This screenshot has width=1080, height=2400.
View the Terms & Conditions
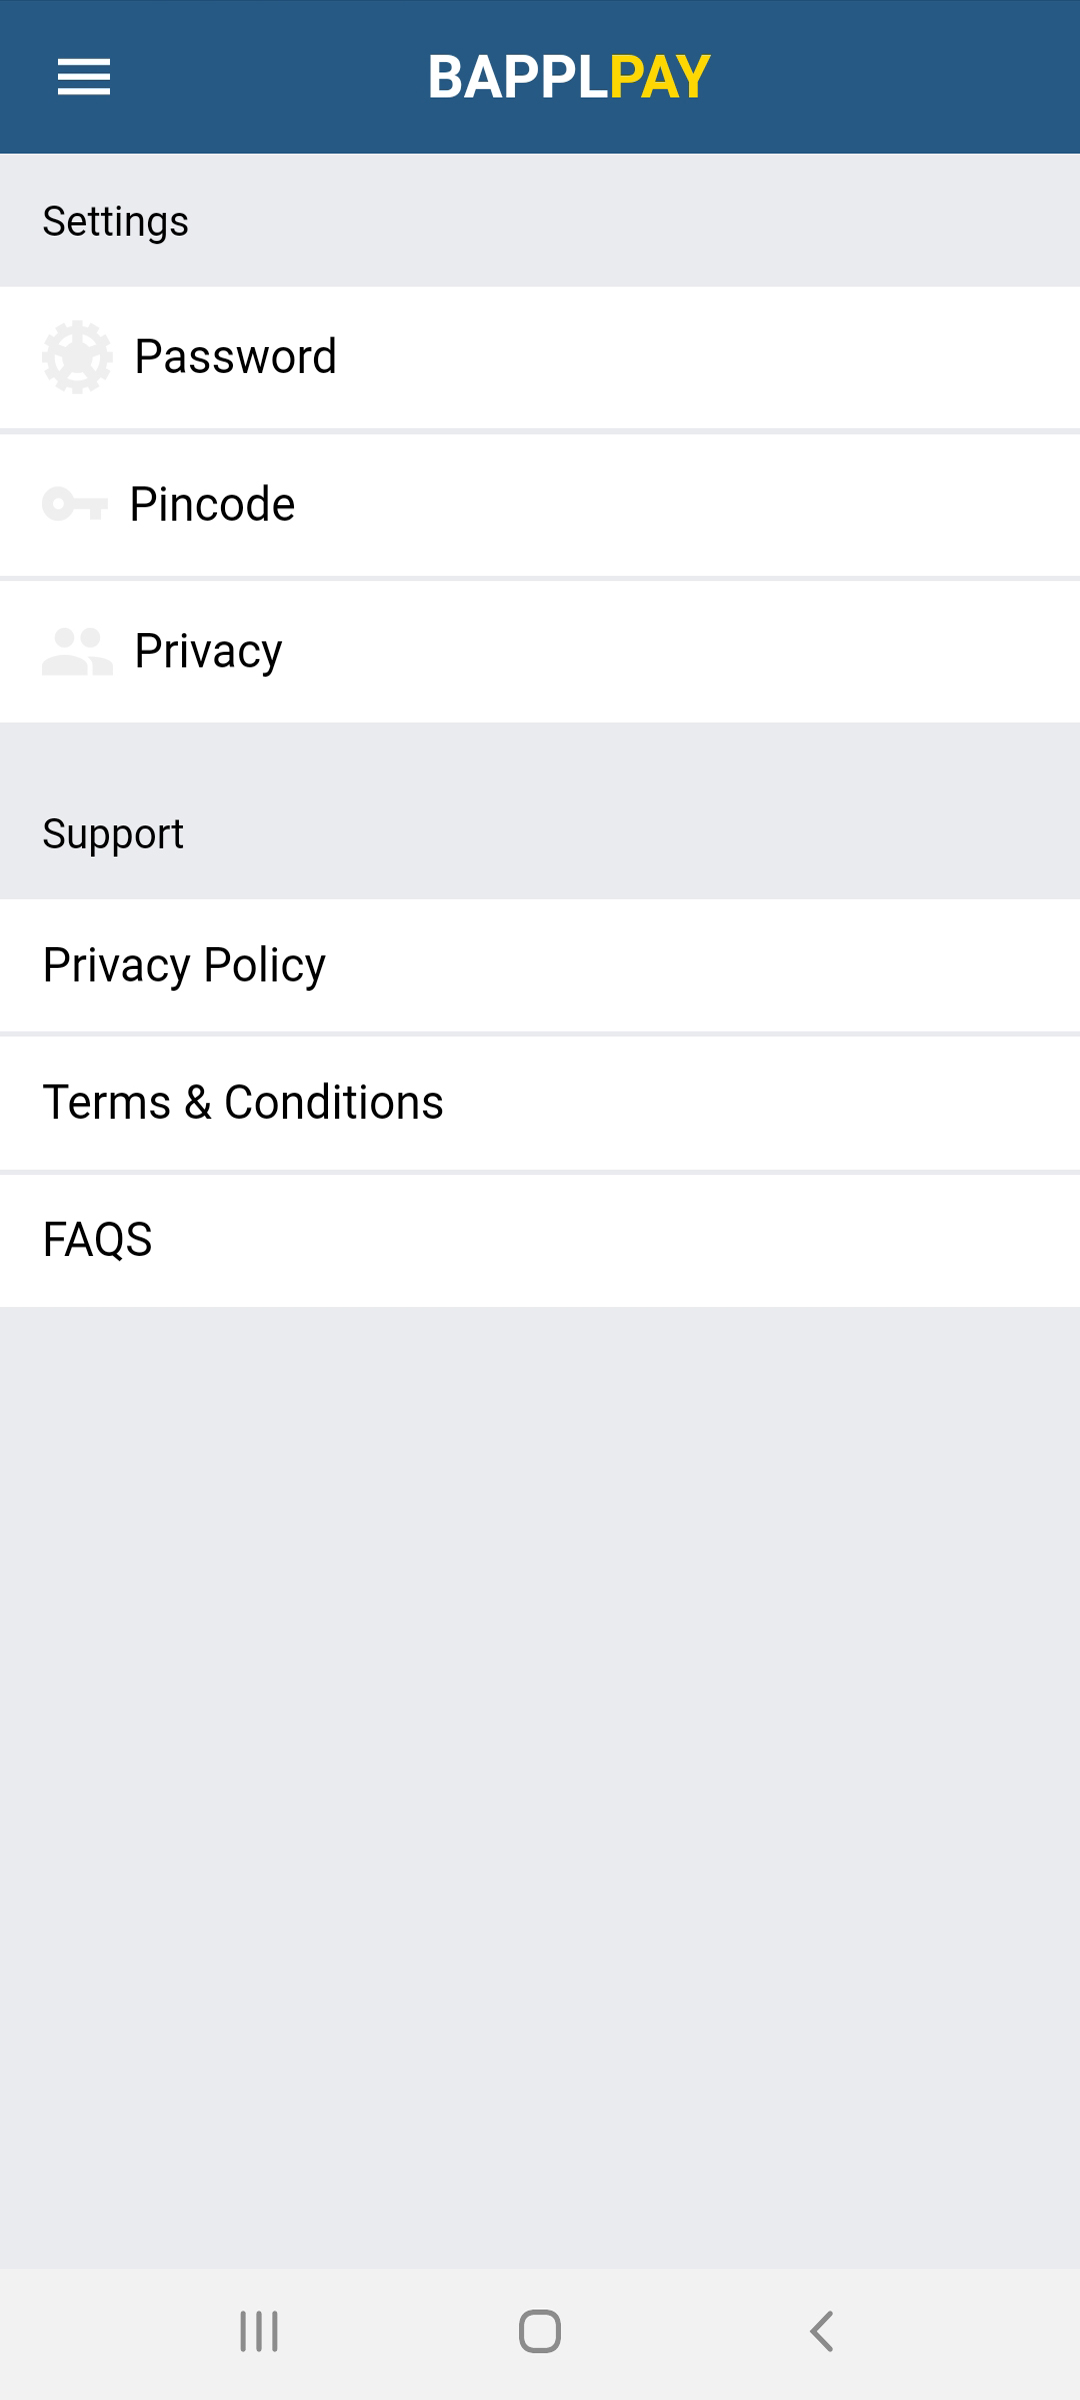pyautogui.click(x=243, y=1102)
